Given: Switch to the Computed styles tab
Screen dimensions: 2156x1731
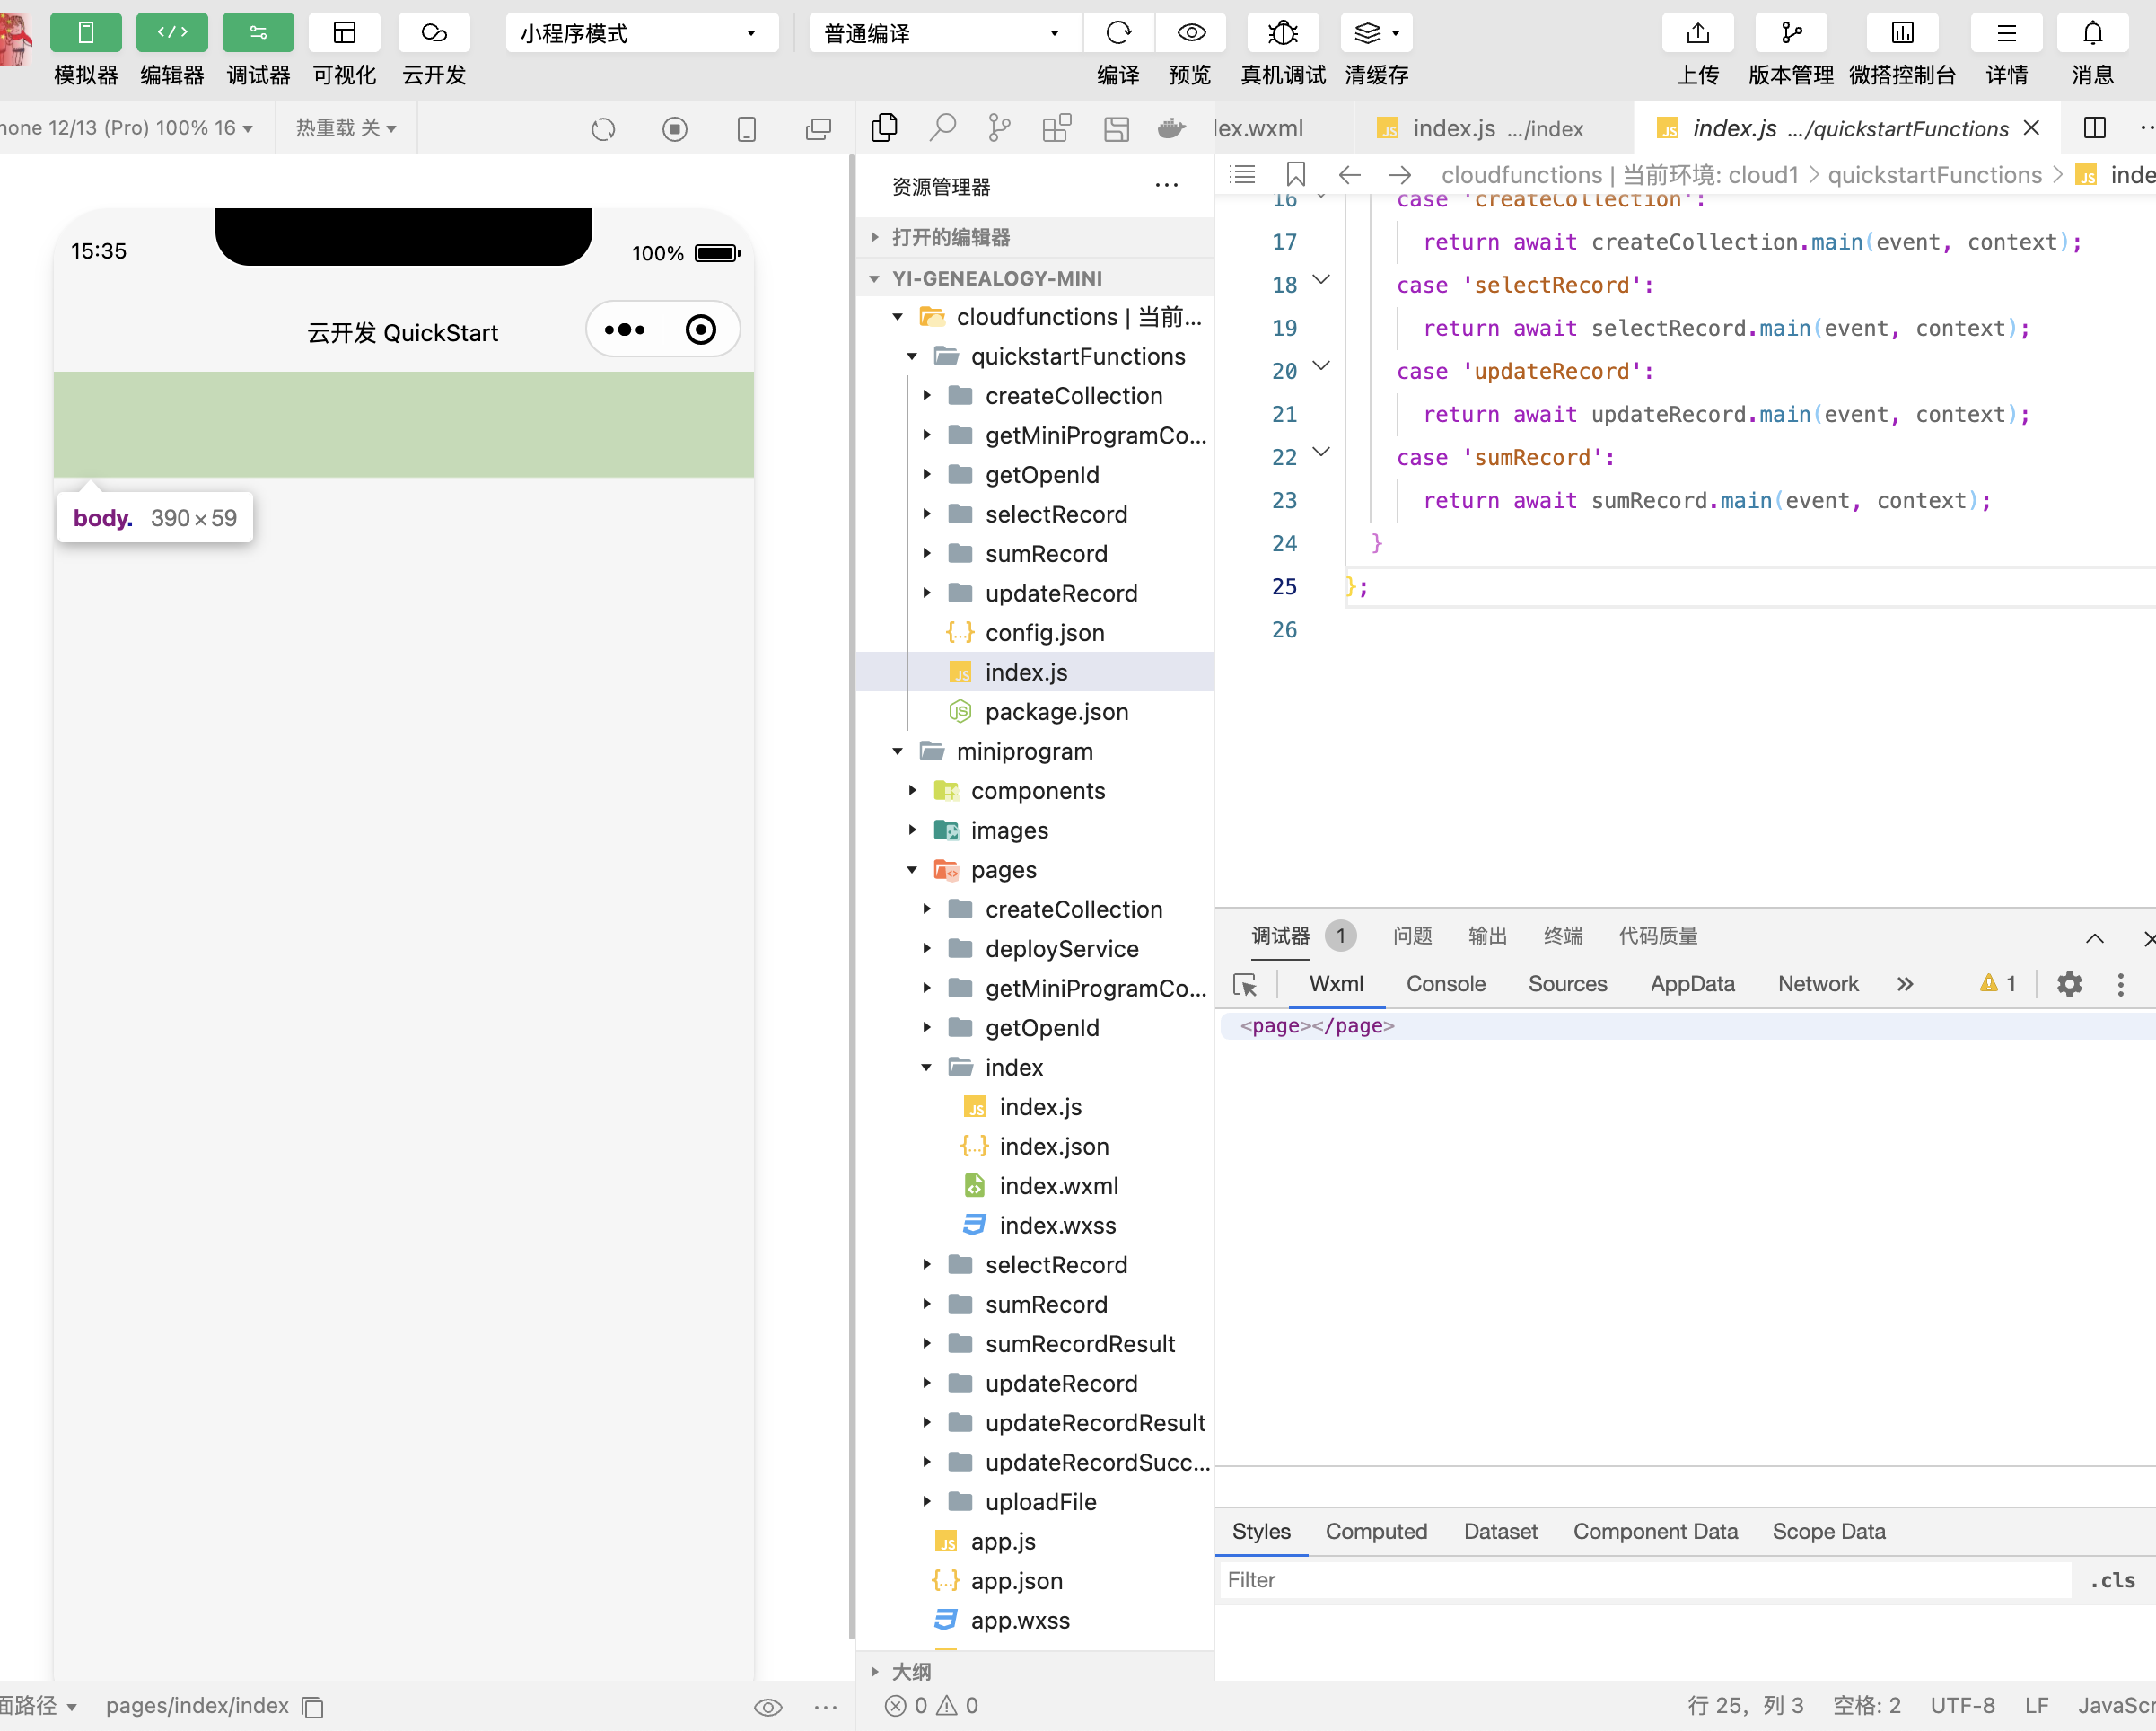Looking at the screenshot, I should pos(1376,1531).
